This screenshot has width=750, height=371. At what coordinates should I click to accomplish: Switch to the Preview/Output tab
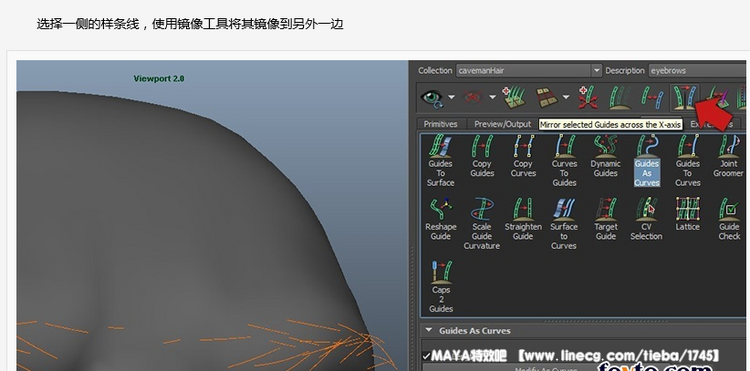click(x=502, y=124)
